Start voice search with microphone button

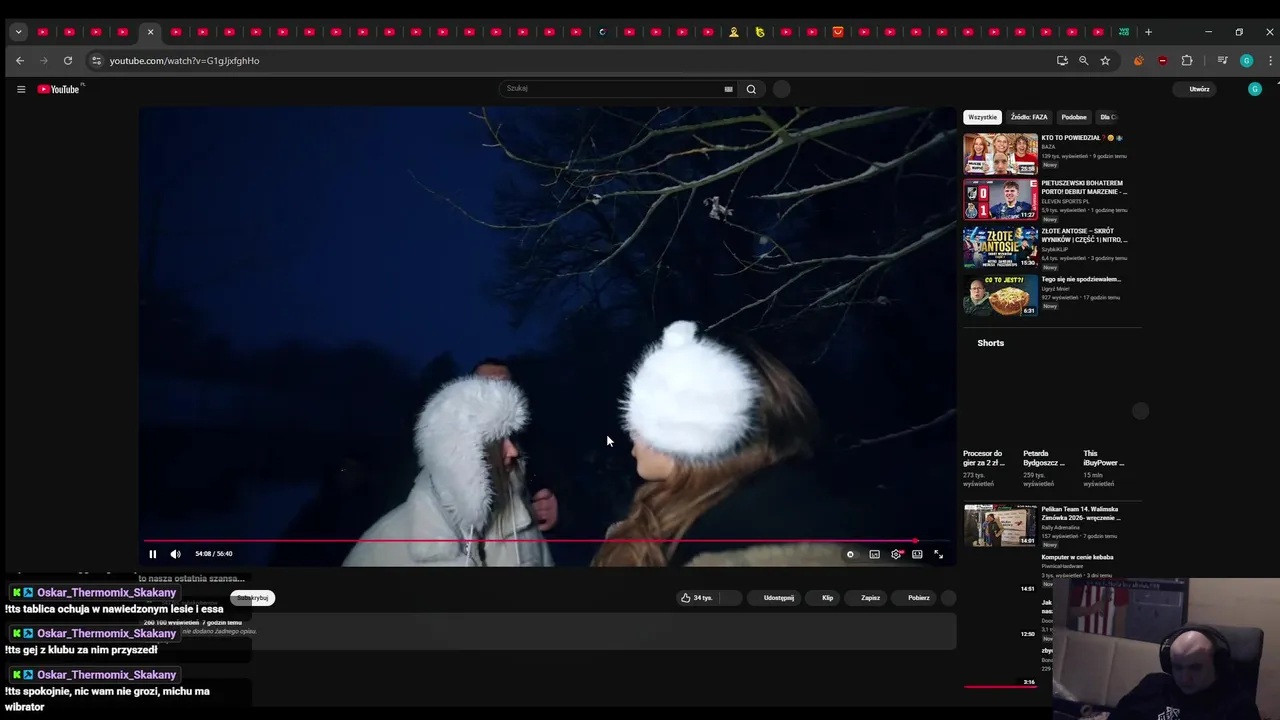click(x=782, y=89)
